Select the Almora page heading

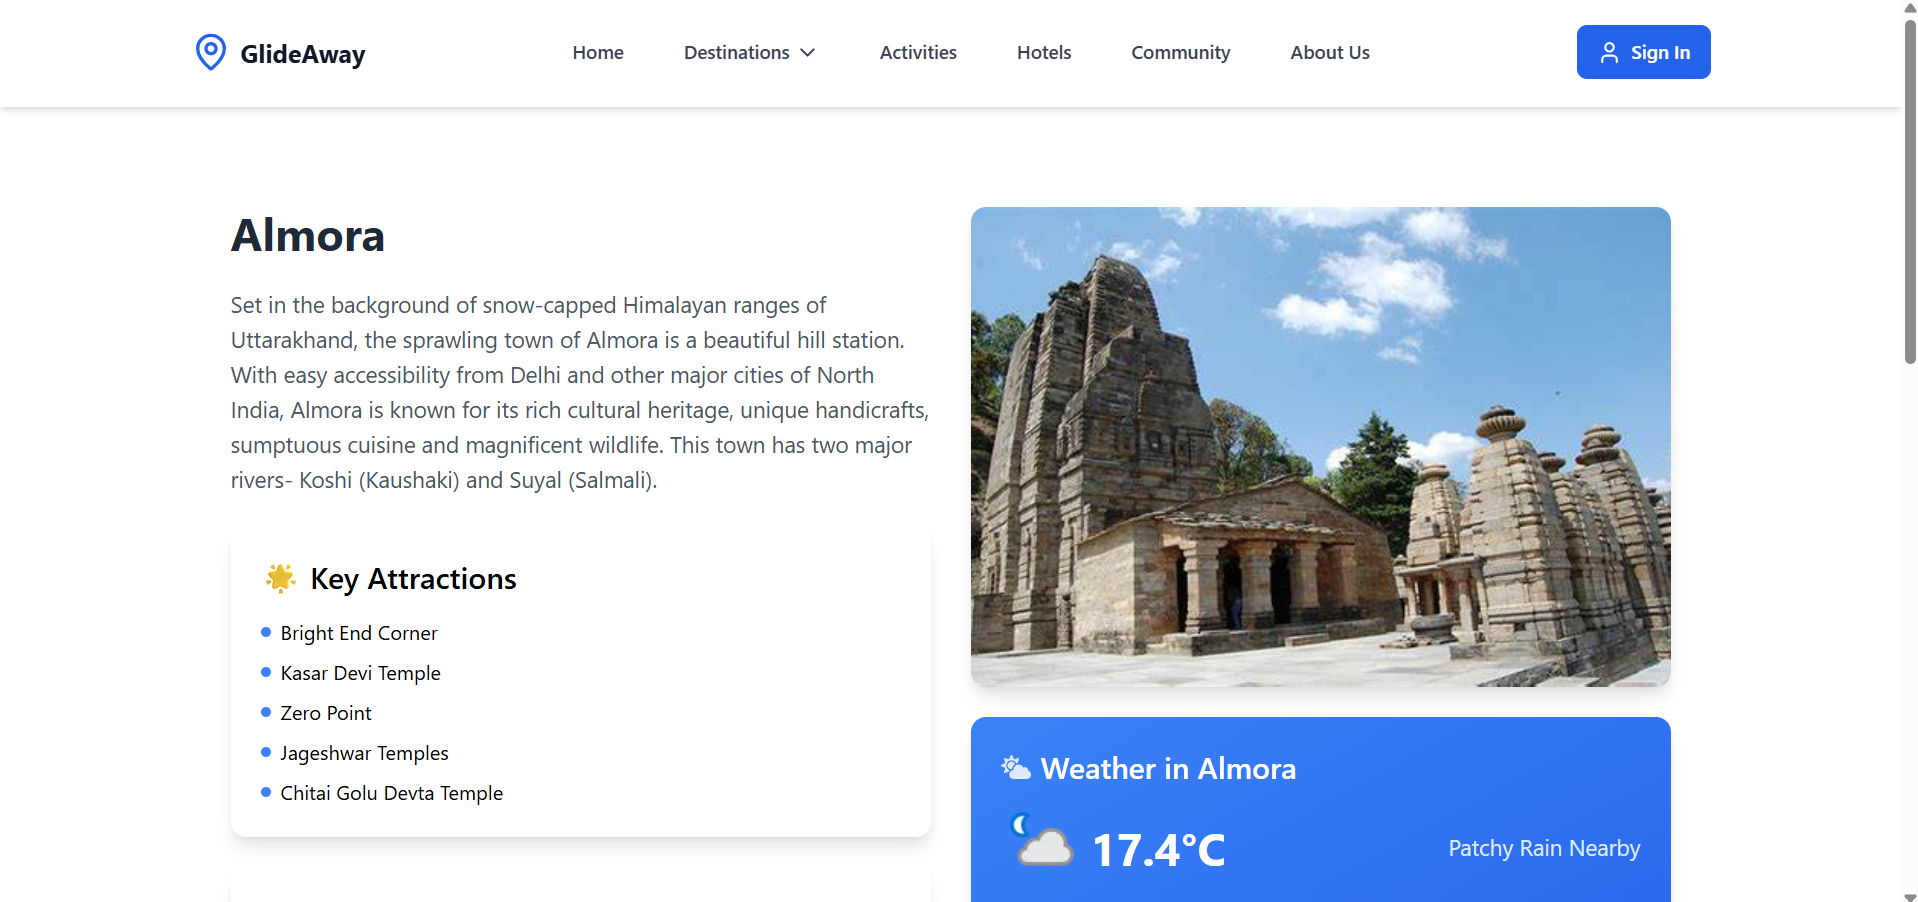(x=308, y=236)
